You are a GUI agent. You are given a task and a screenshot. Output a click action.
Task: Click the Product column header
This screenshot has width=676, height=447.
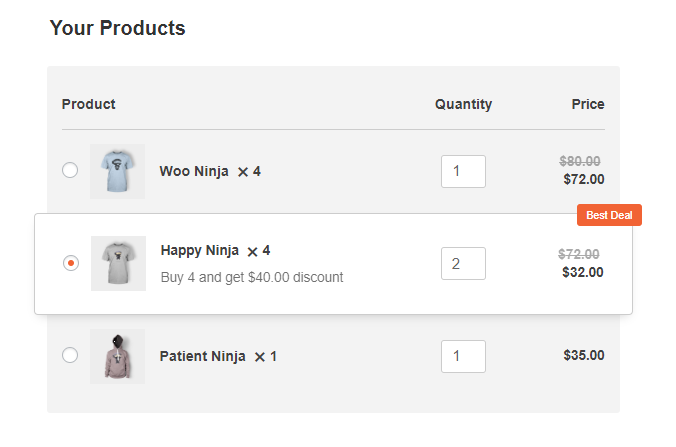88,104
